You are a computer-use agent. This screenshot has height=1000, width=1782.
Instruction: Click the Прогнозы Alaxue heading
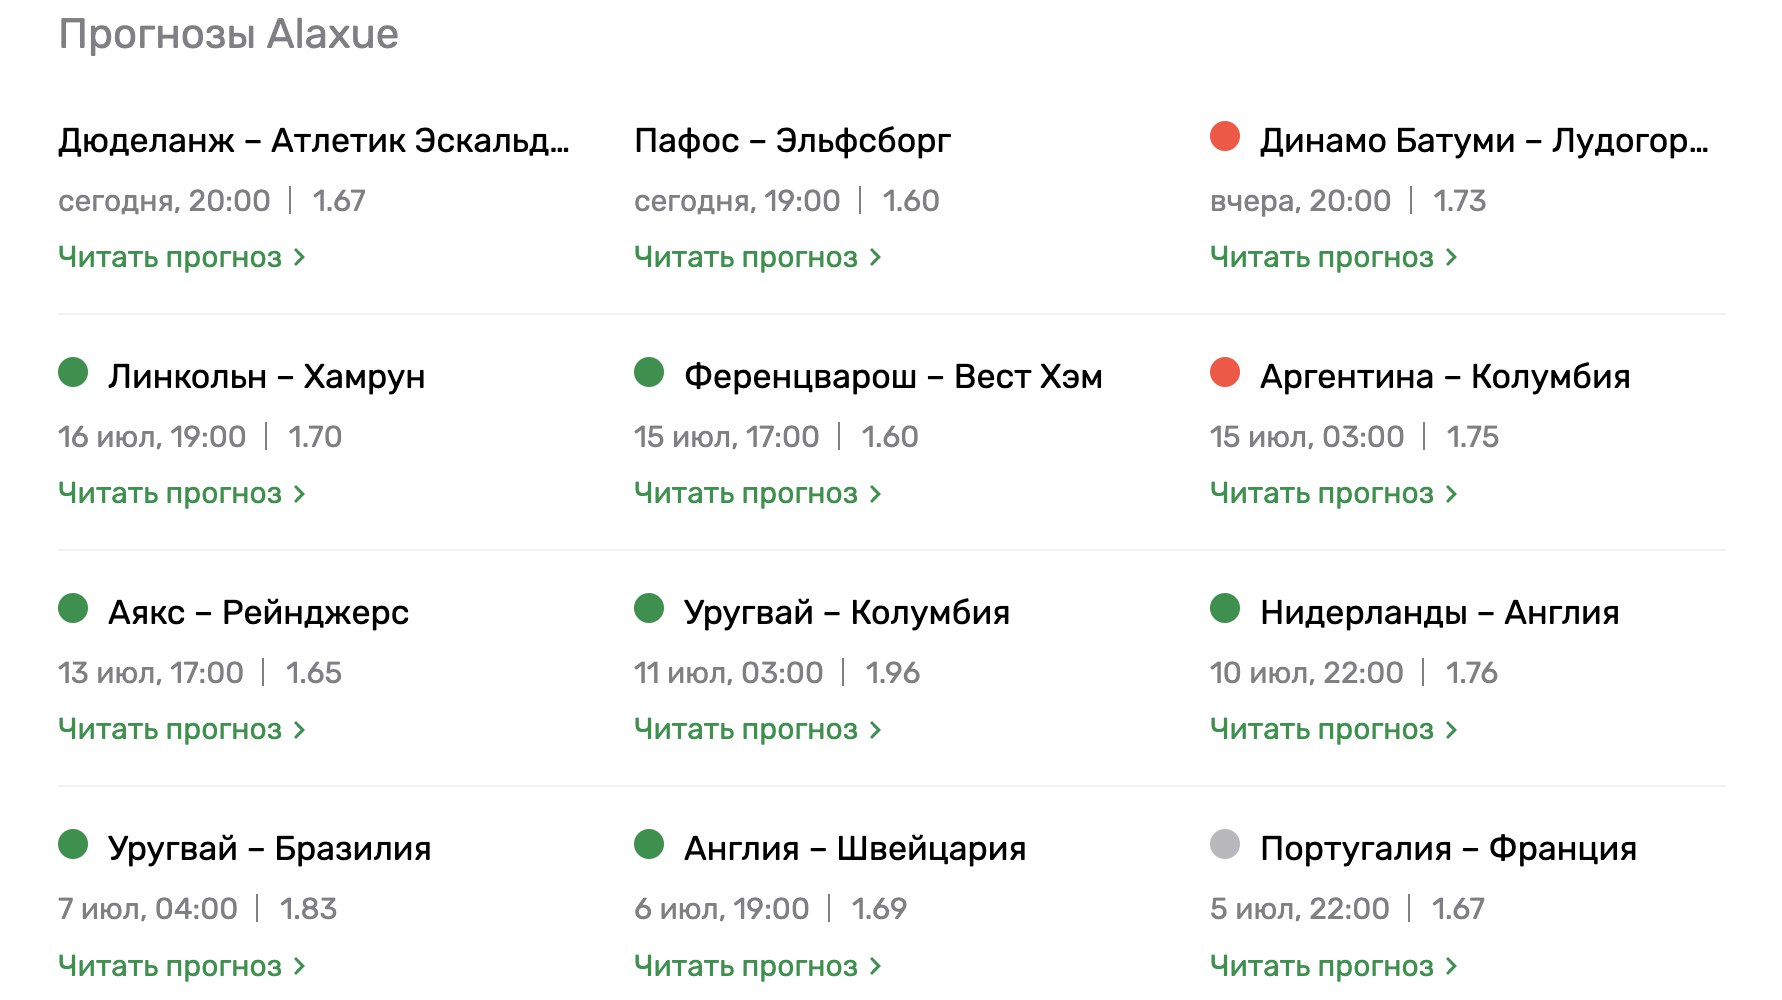pos(229,34)
